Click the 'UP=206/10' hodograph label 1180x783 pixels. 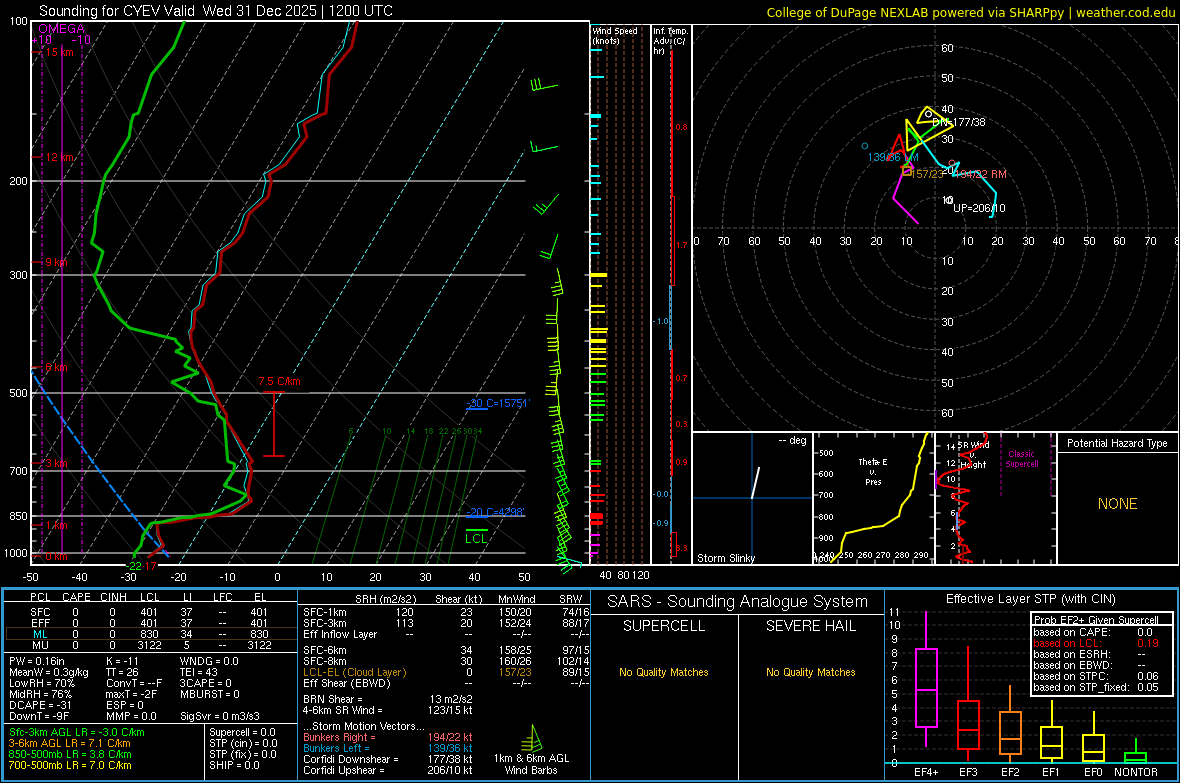[x=979, y=208]
